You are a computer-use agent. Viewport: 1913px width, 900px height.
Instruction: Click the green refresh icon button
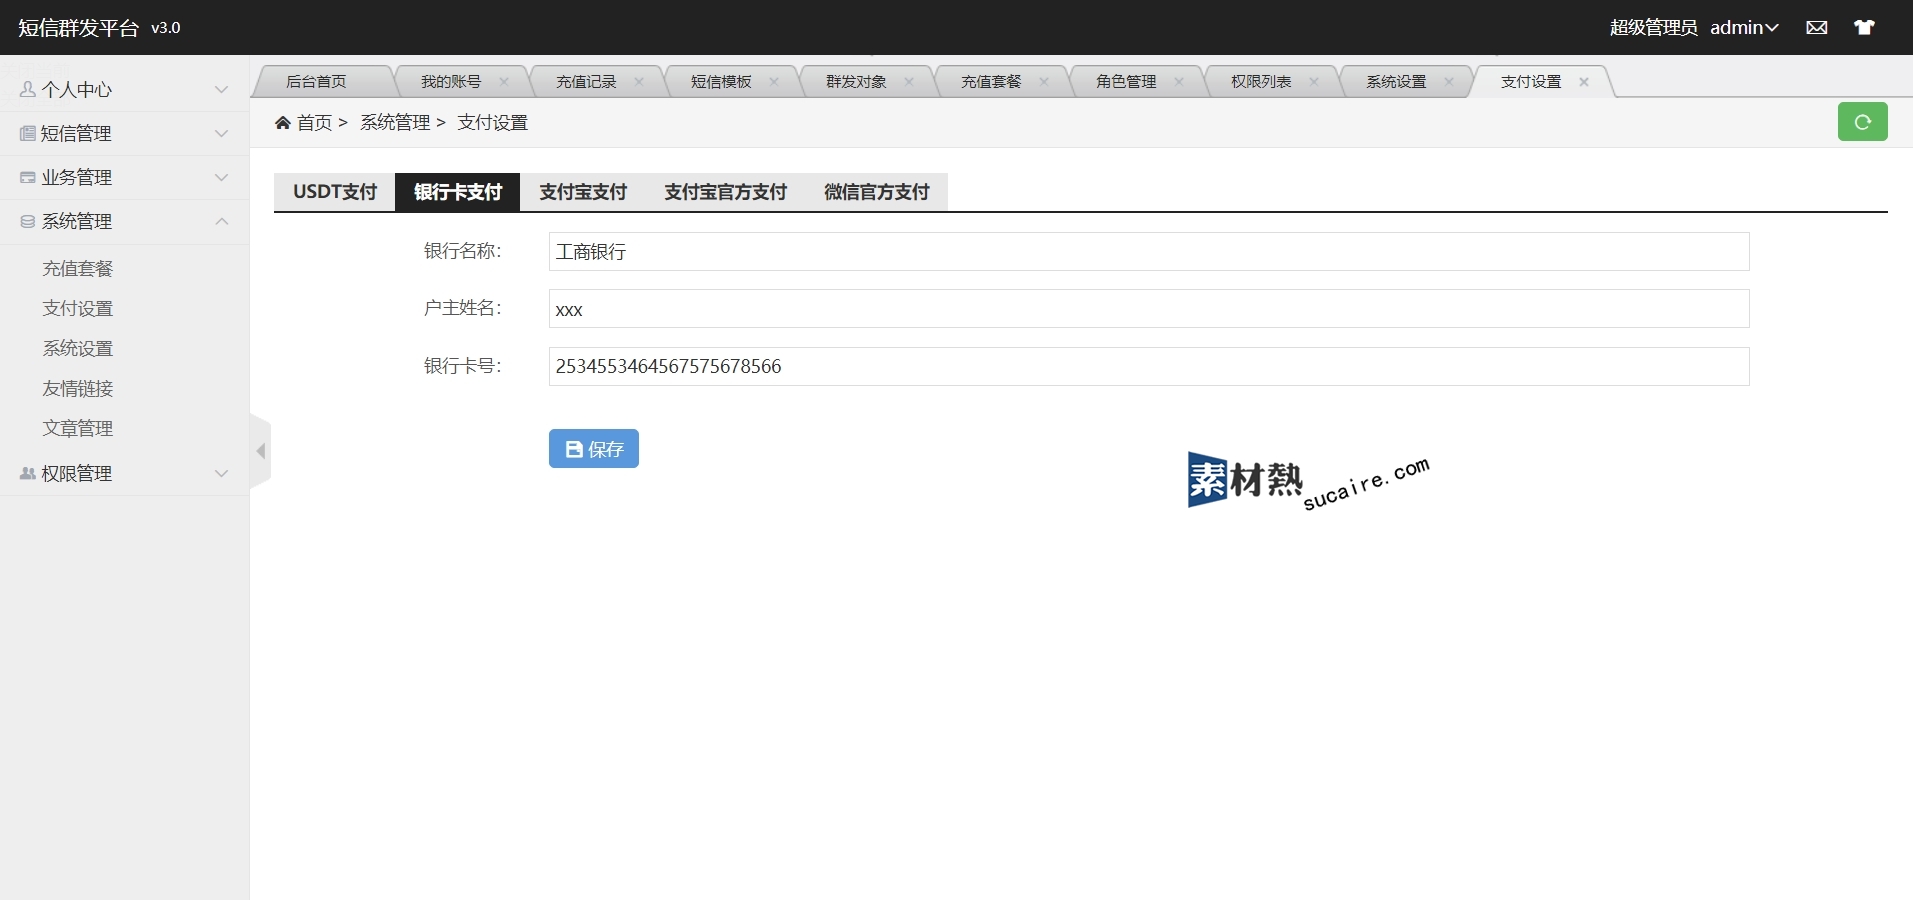point(1862,122)
